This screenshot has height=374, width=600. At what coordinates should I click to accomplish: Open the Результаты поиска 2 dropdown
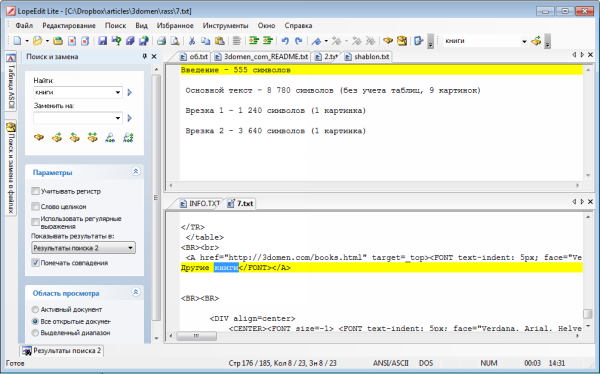point(83,248)
